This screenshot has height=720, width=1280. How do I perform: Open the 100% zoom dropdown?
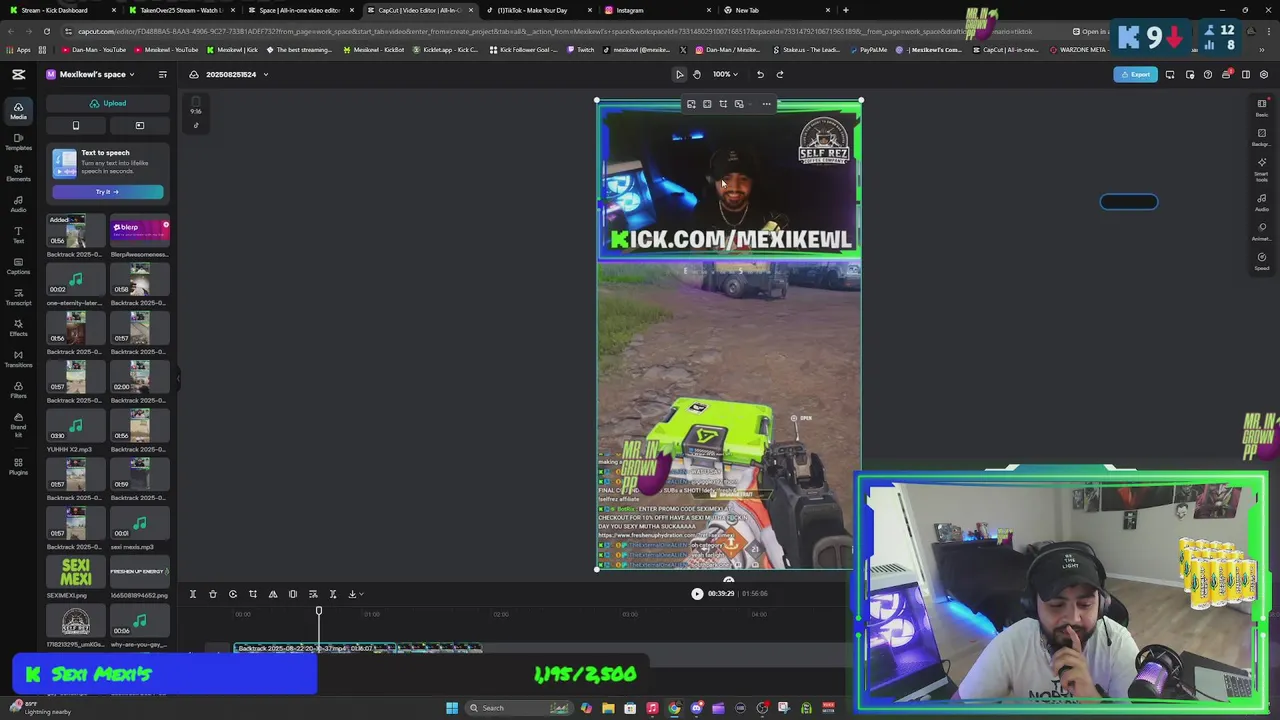[725, 74]
